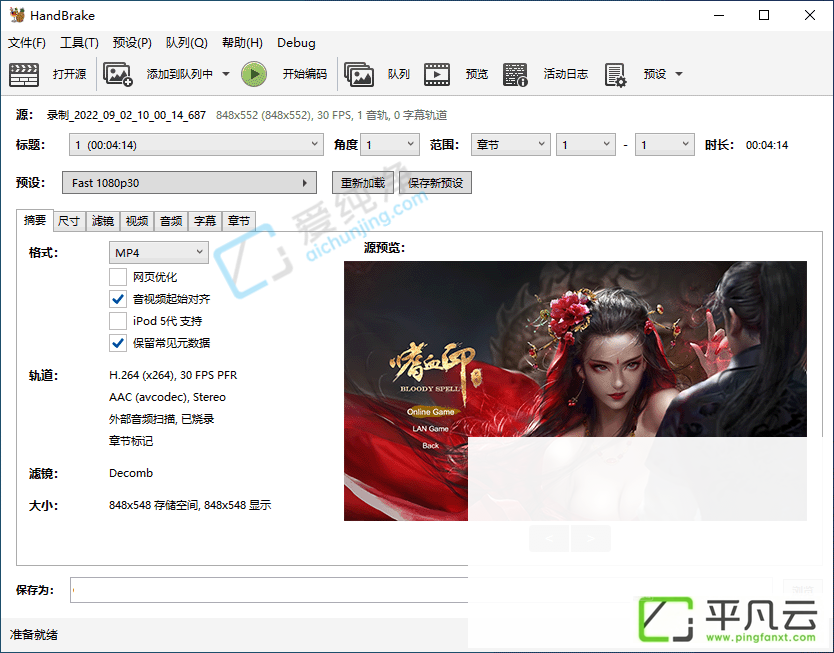Click the 活动日志 toolbar label
The height and width of the screenshot is (653, 834).
click(566, 74)
